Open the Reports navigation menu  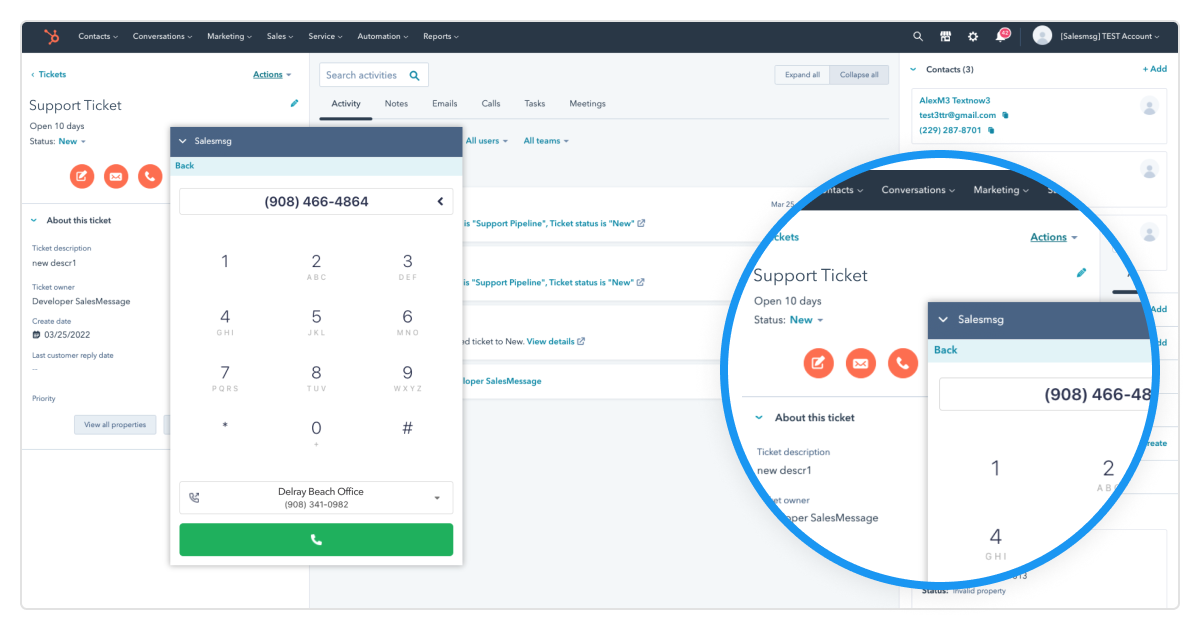coord(441,37)
